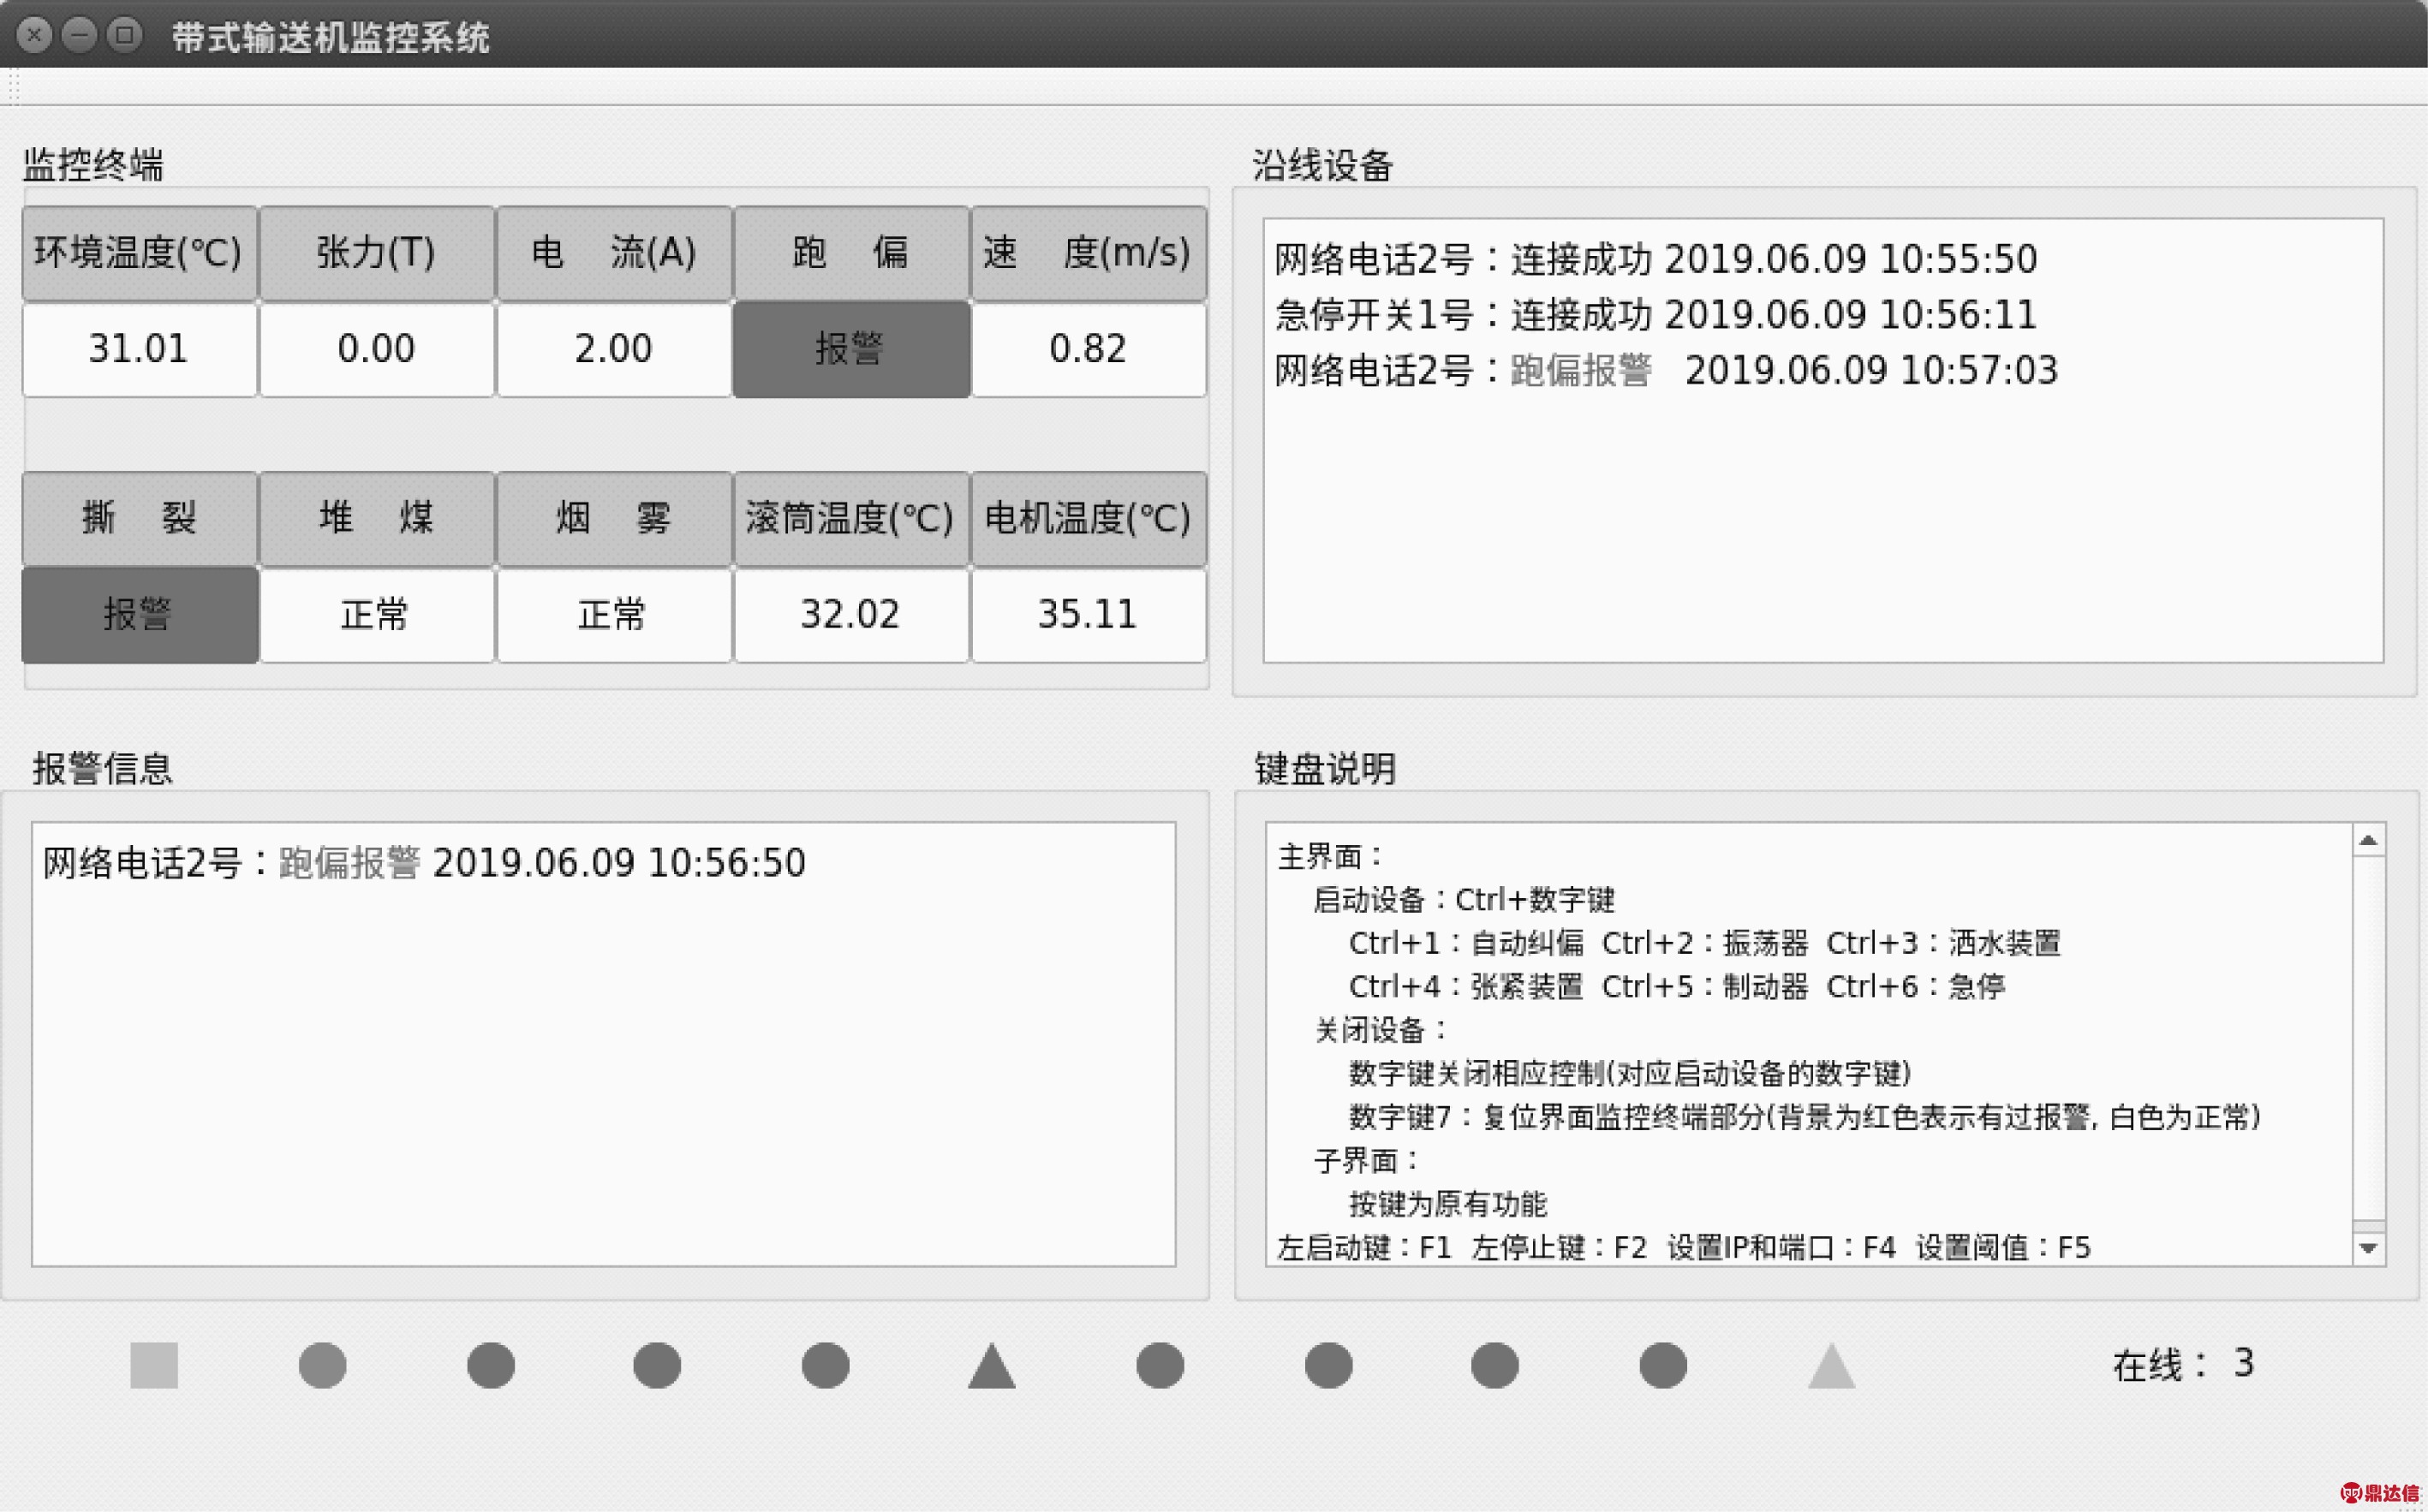Screen dimensions: 2428x1512
Task: Click the 报警 cell under 撕裂
Action: (x=139, y=615)
